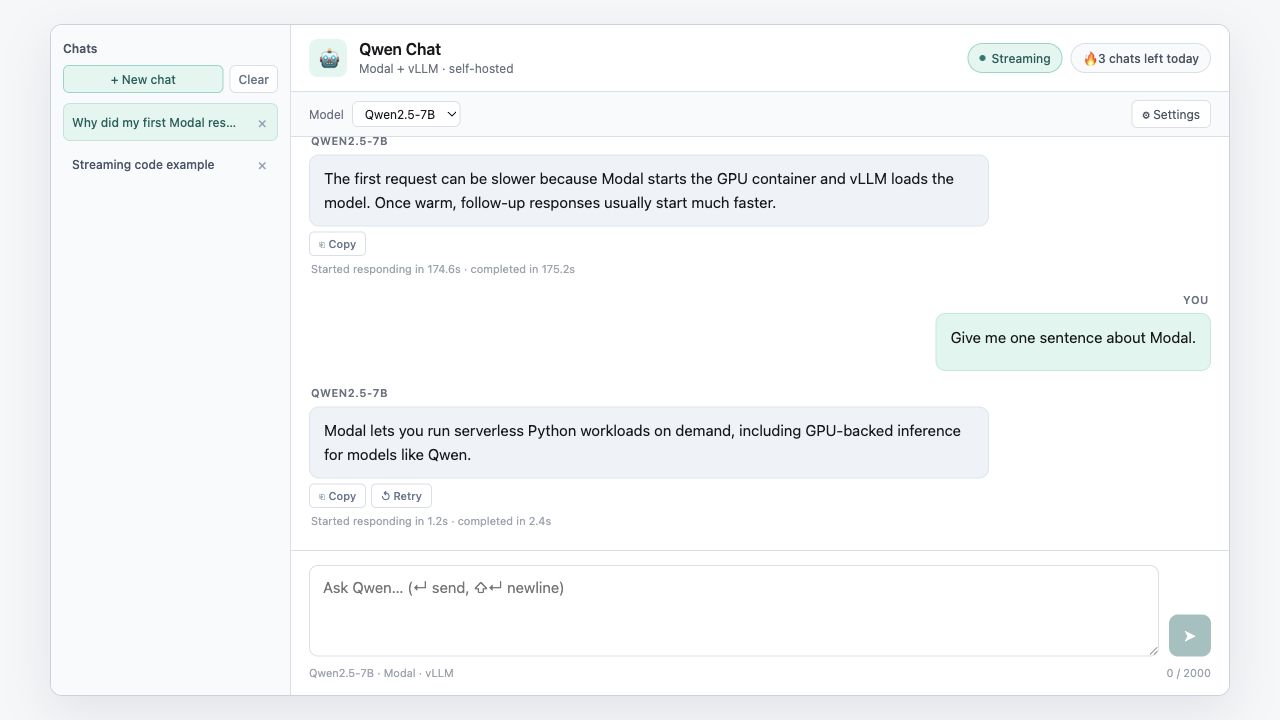Click "Give me one sentence about Modal." message
Viewport: 1280px width, 720px height.
point(1073,342)
